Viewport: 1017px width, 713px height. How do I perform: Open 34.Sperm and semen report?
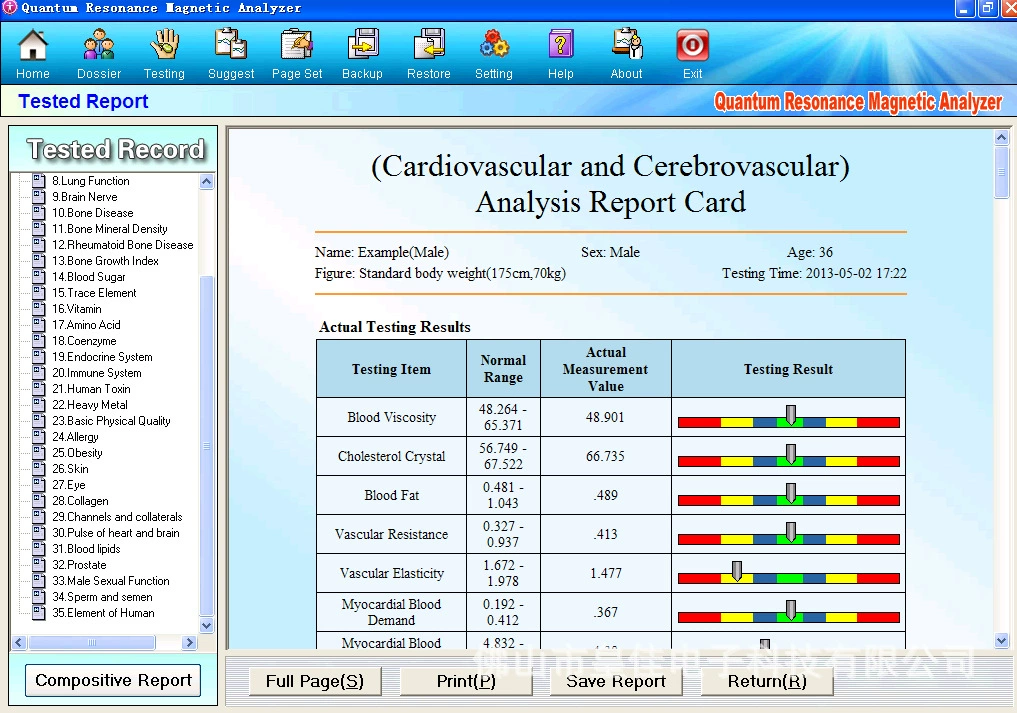click(102, 597)
